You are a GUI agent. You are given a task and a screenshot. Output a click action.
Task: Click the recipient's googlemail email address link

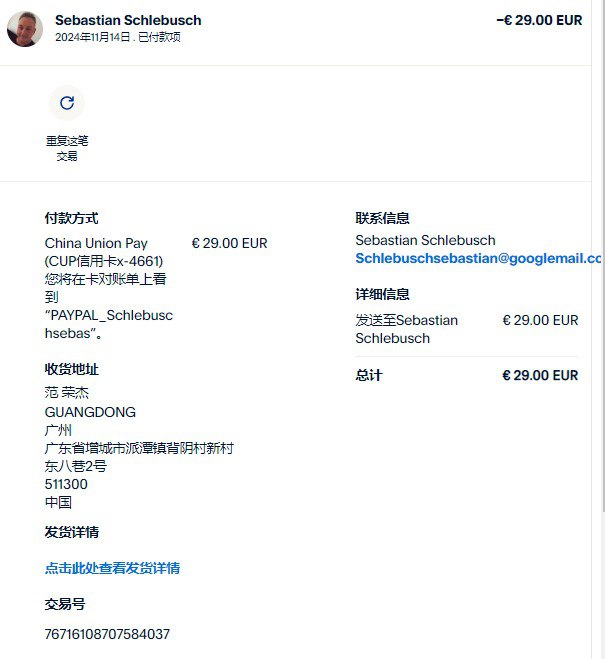[478, 258]
